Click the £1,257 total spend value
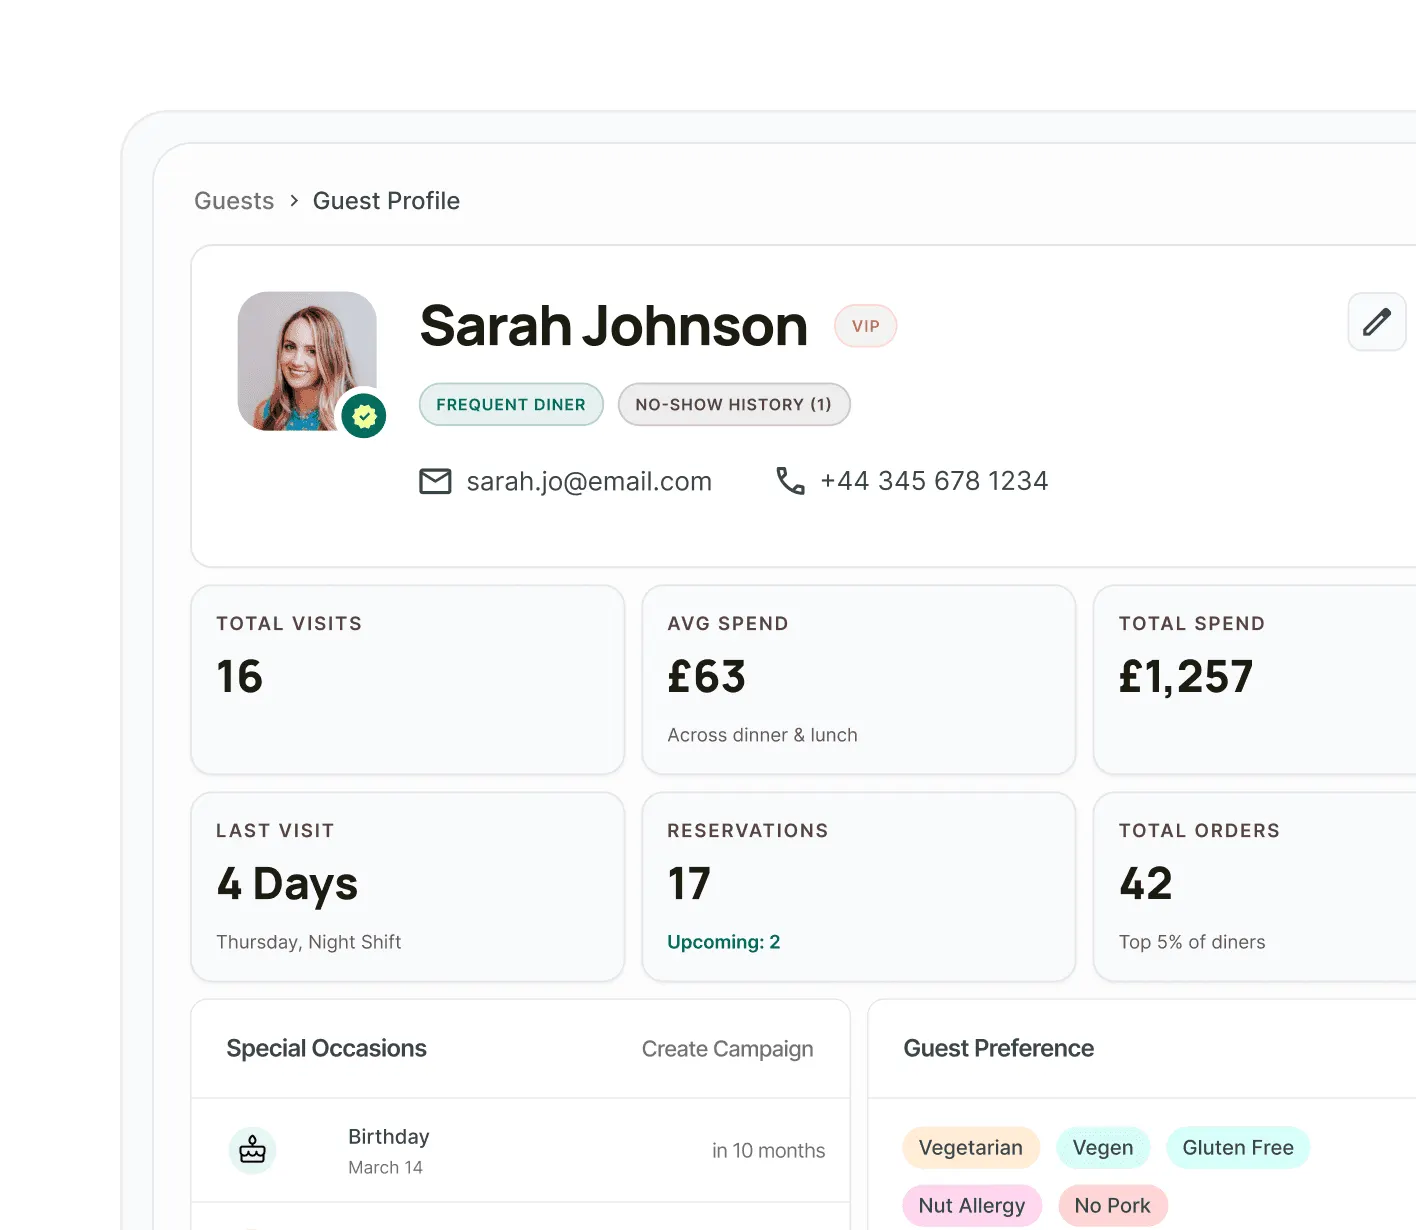Viewport: 1416px width, 1230px height. 1186,677
